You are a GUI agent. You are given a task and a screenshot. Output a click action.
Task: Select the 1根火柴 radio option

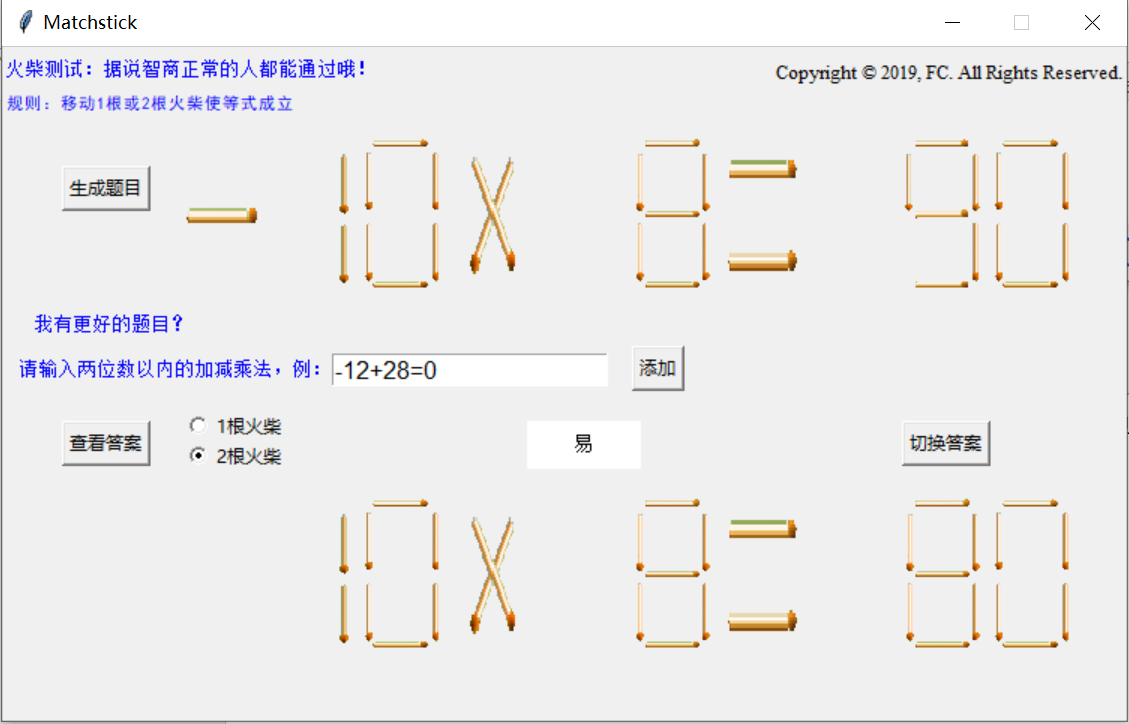(235, 426)
